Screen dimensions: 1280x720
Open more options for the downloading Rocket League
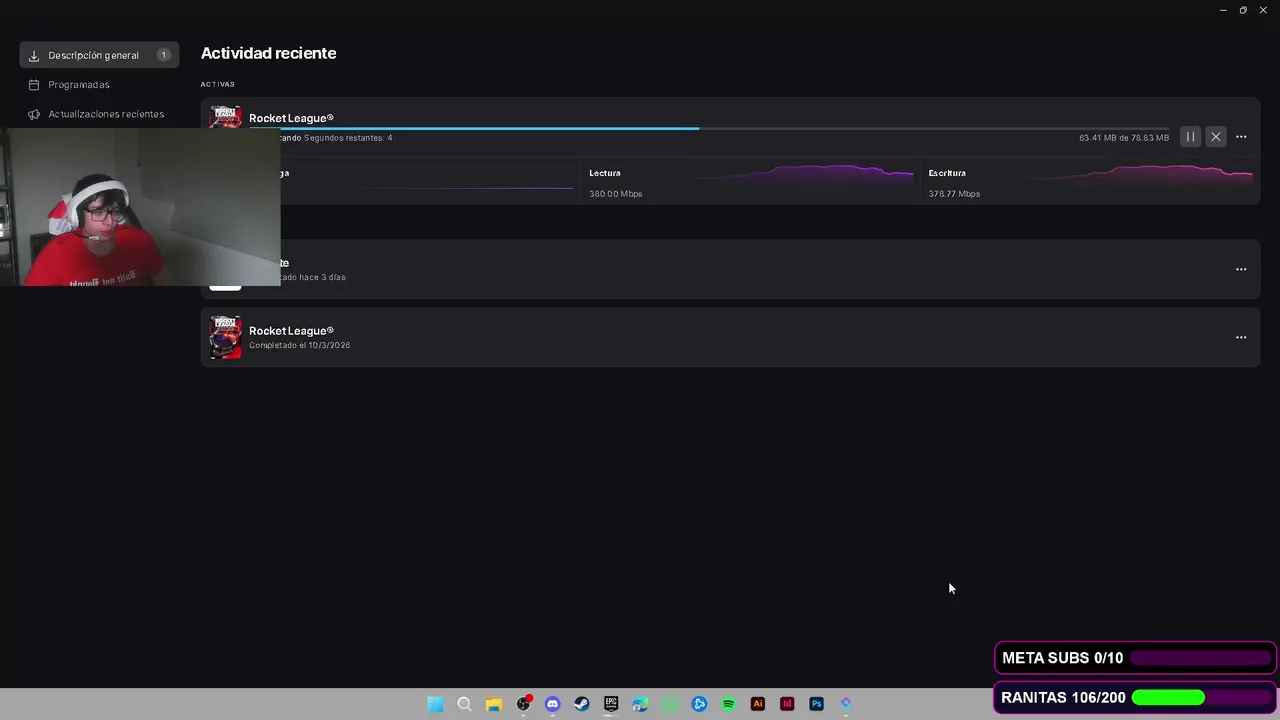pos(1241,137)
